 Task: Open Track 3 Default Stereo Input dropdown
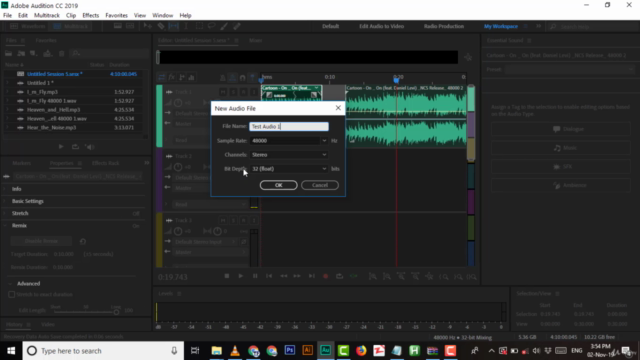point(205,242)
